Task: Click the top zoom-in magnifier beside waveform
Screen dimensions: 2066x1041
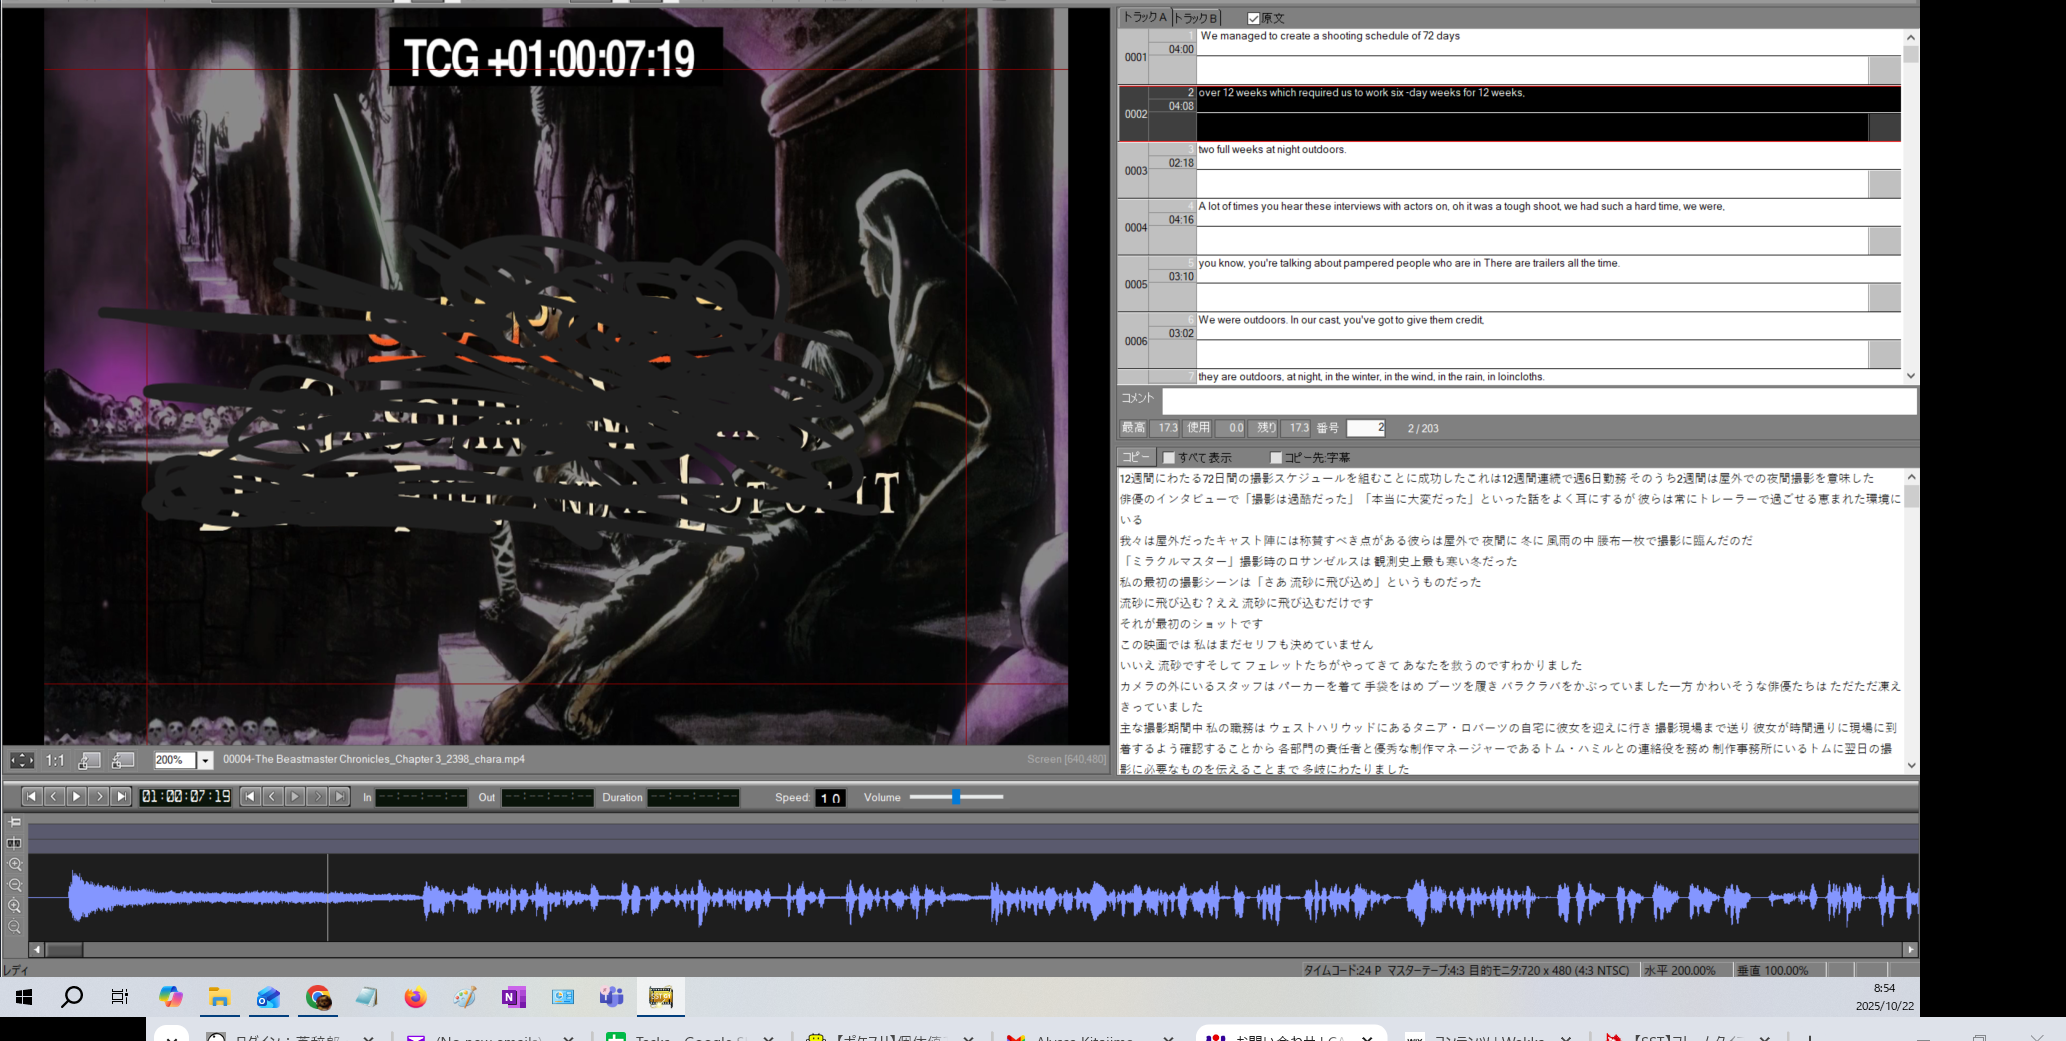Action: coord(14,864)
